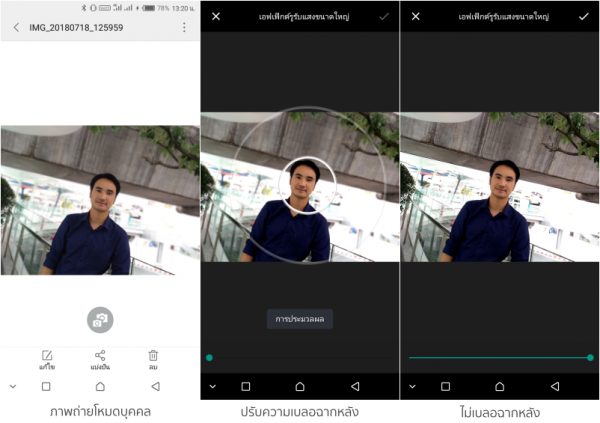Tap the share icon (แบ่งปัน)
Image resolution: width=600 pixels, height=423 pixels.
[100, 355]
